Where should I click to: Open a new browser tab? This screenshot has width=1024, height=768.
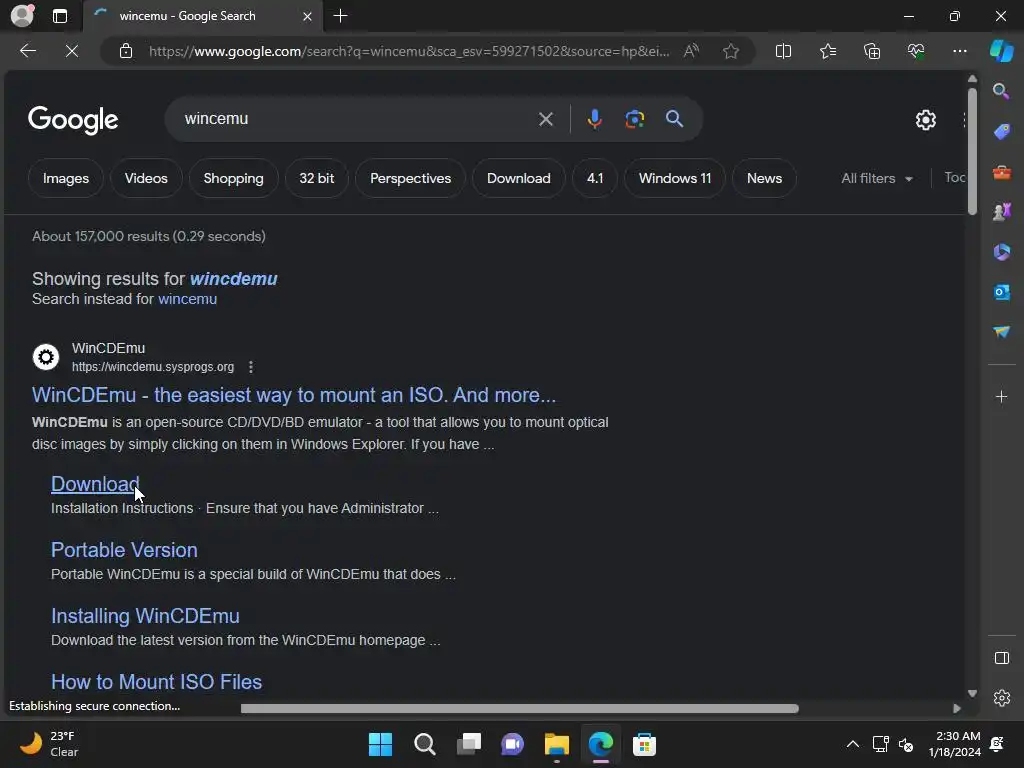[340, 16]
